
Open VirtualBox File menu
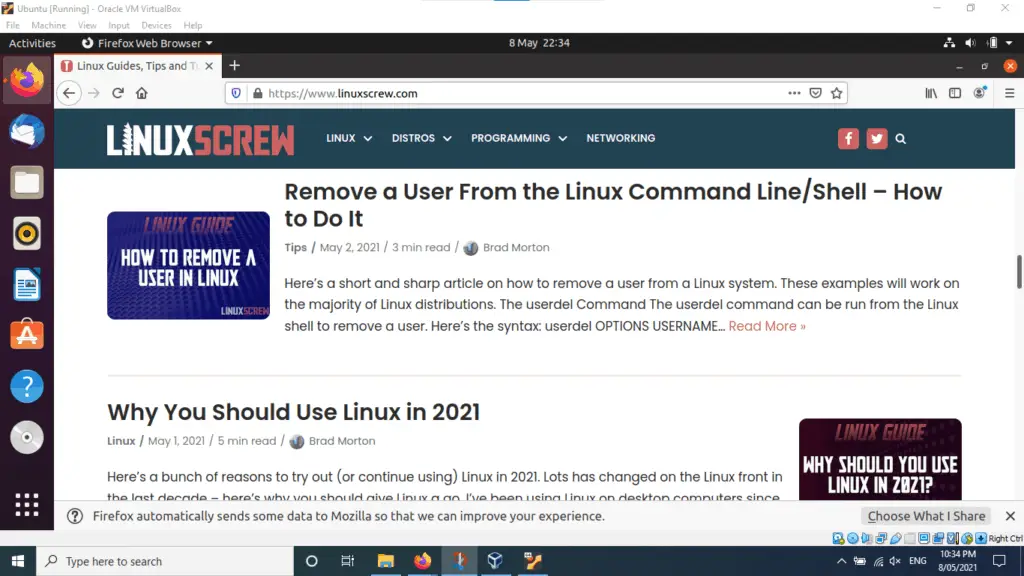click(12, 25)
